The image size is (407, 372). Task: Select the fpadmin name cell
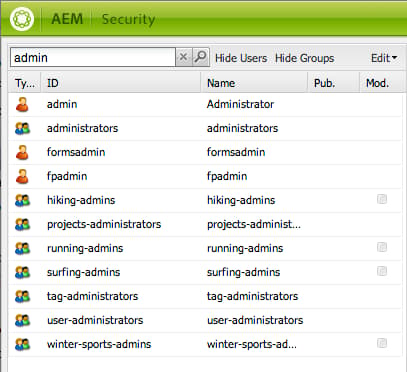coord(227,176)
